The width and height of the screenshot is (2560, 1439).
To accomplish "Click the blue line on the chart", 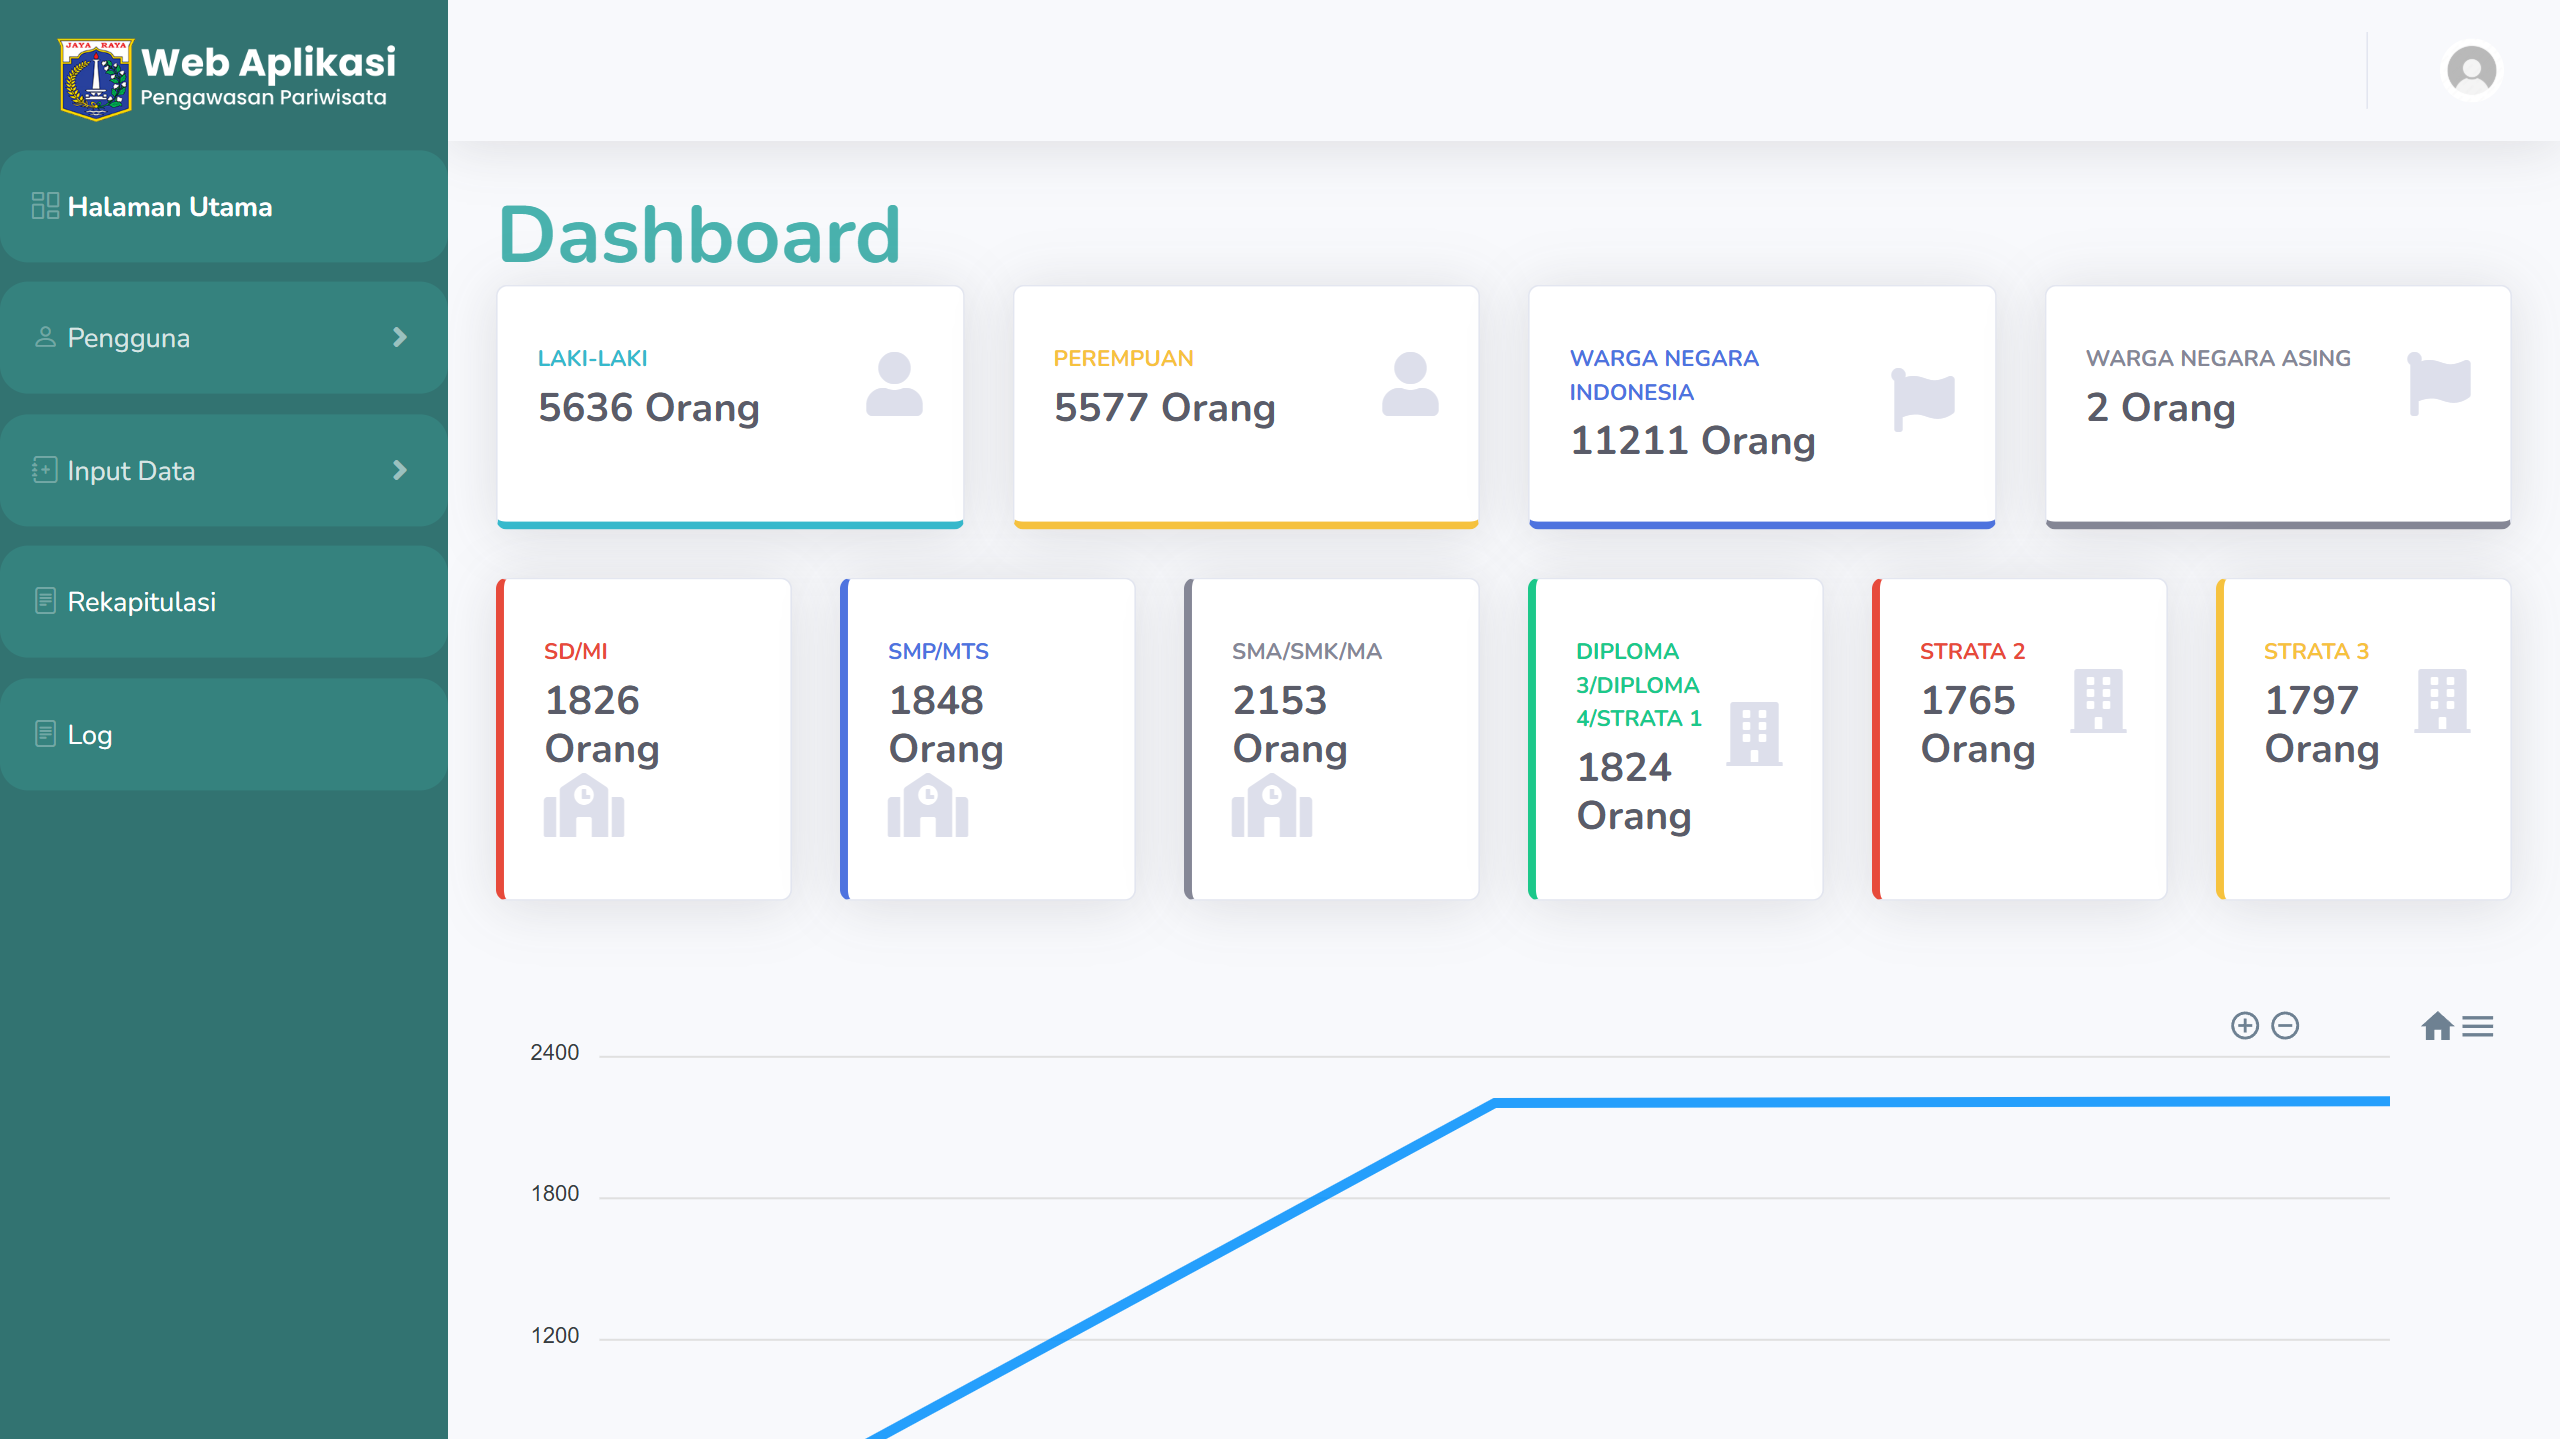I will click(x=1900, y=1102).
